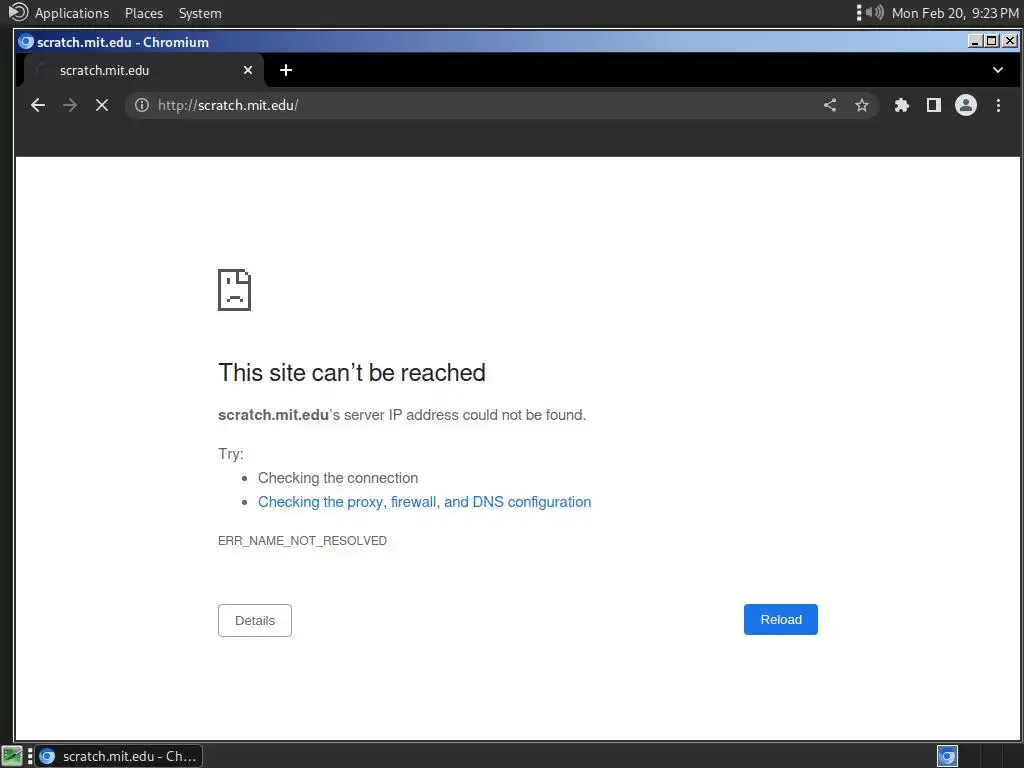
Task: Click the Chromium taskbar window button
Action: 118,756
